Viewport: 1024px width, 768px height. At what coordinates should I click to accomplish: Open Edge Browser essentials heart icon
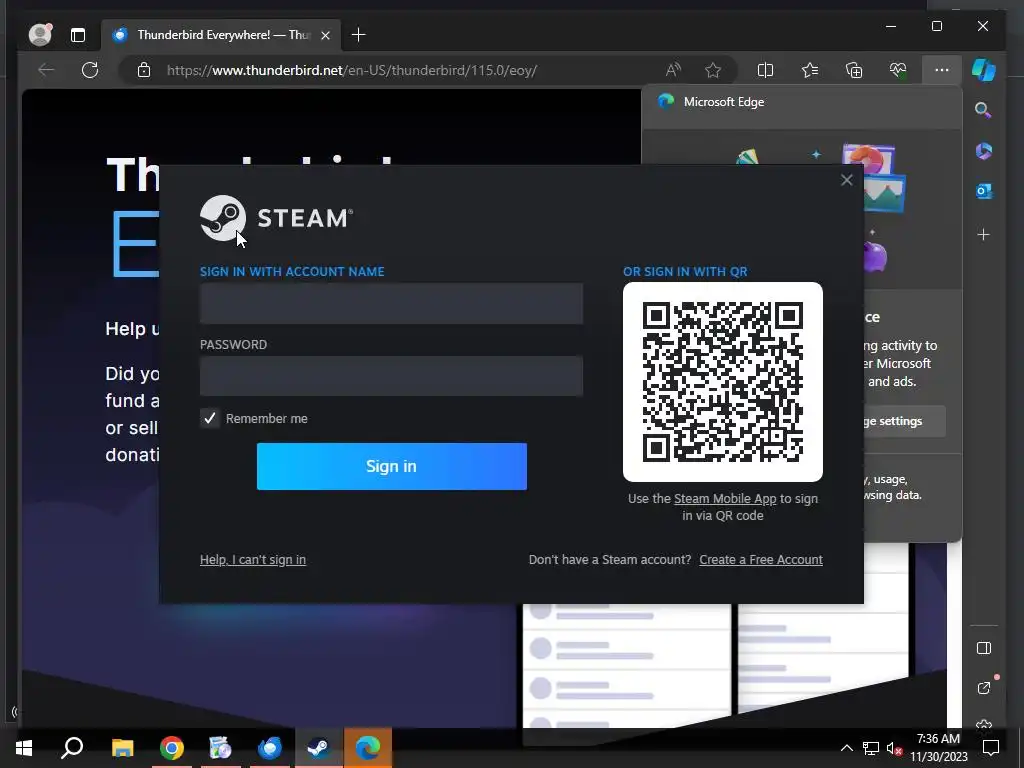(x=898, y=70)
